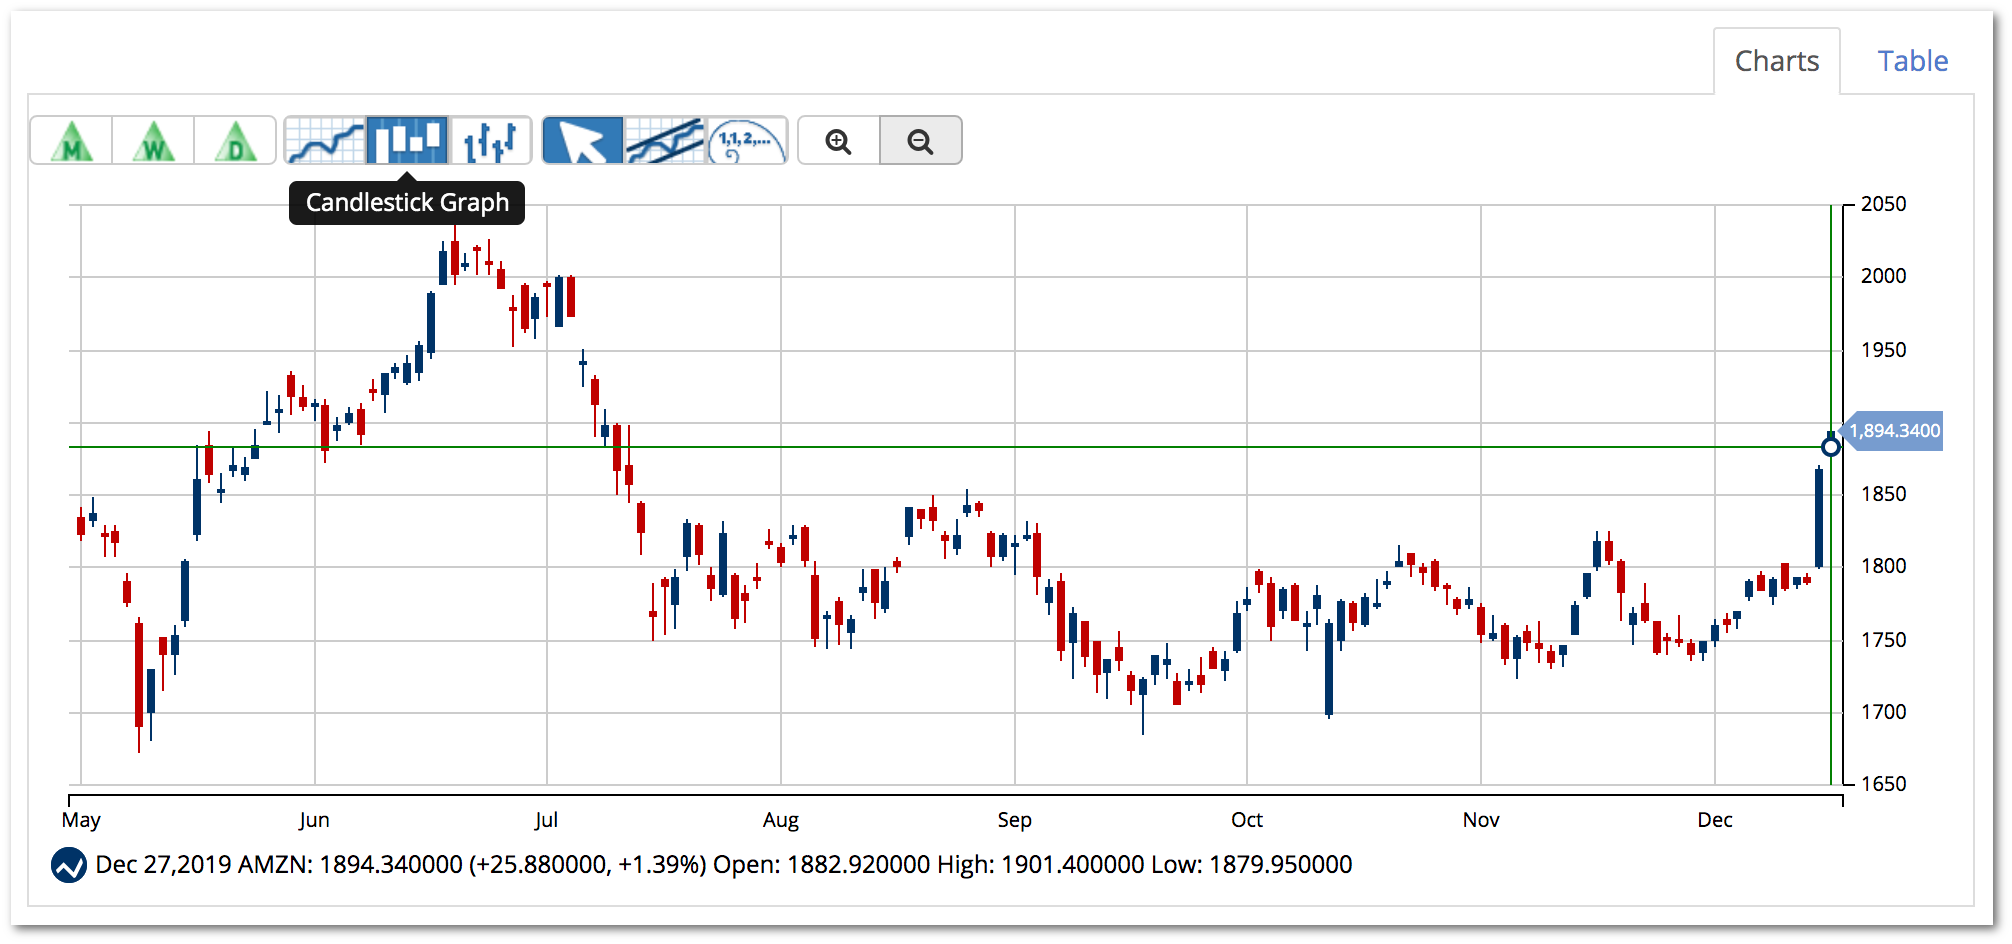2012x944 pixels.
Task: Click the 1850 label on the price axis
Action: [1883, 494]
